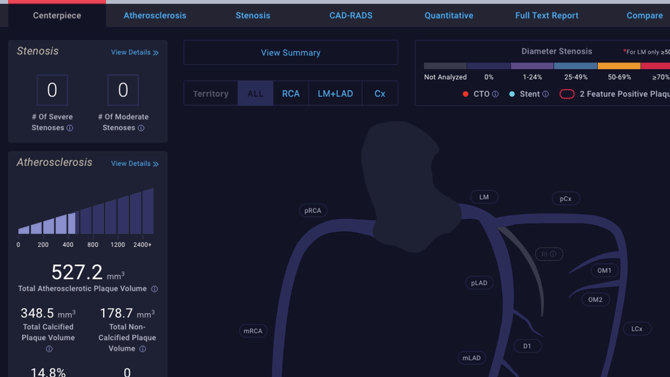
Task: Select the Cx territory filter
Action: point(380,94)
